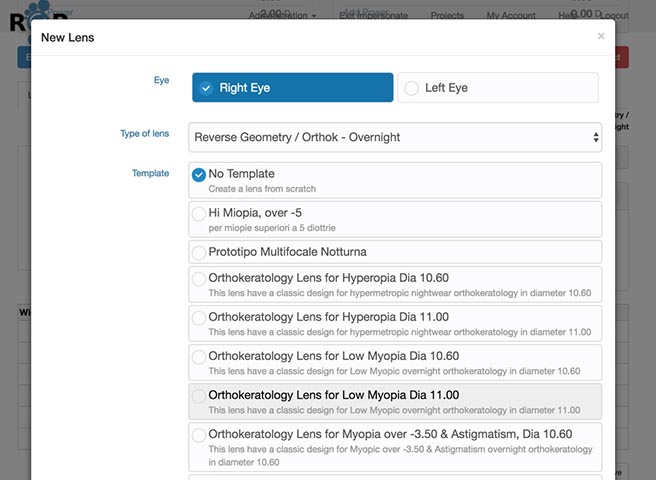
Task: Click the Logout link
Action: 610,16
